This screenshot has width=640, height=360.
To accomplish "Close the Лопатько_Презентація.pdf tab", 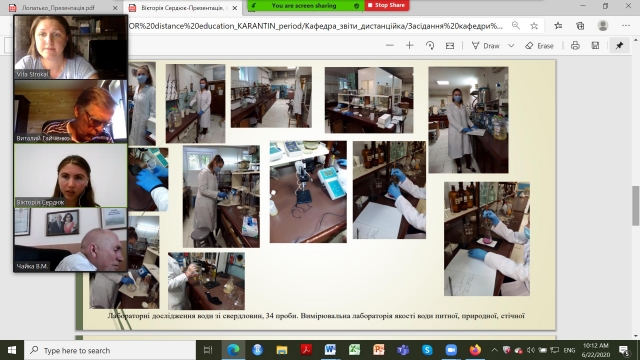I will 115,8.
